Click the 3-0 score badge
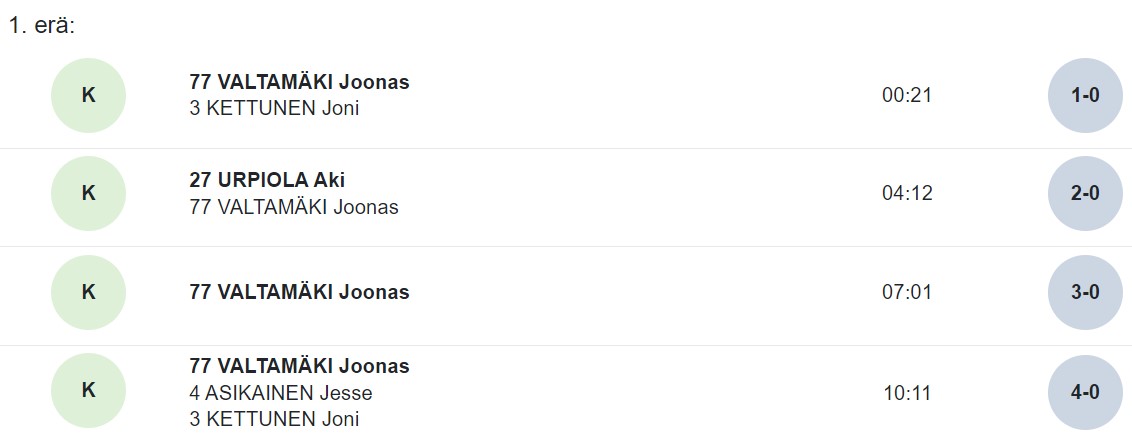This screenshot has height=439, width=1132. (x=1085, y=292)
